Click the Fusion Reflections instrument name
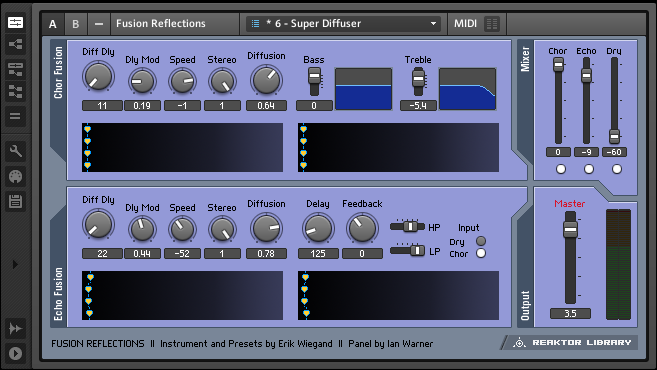Image resolution: width=657 pixels, height=370 pixels. point(161,23)
